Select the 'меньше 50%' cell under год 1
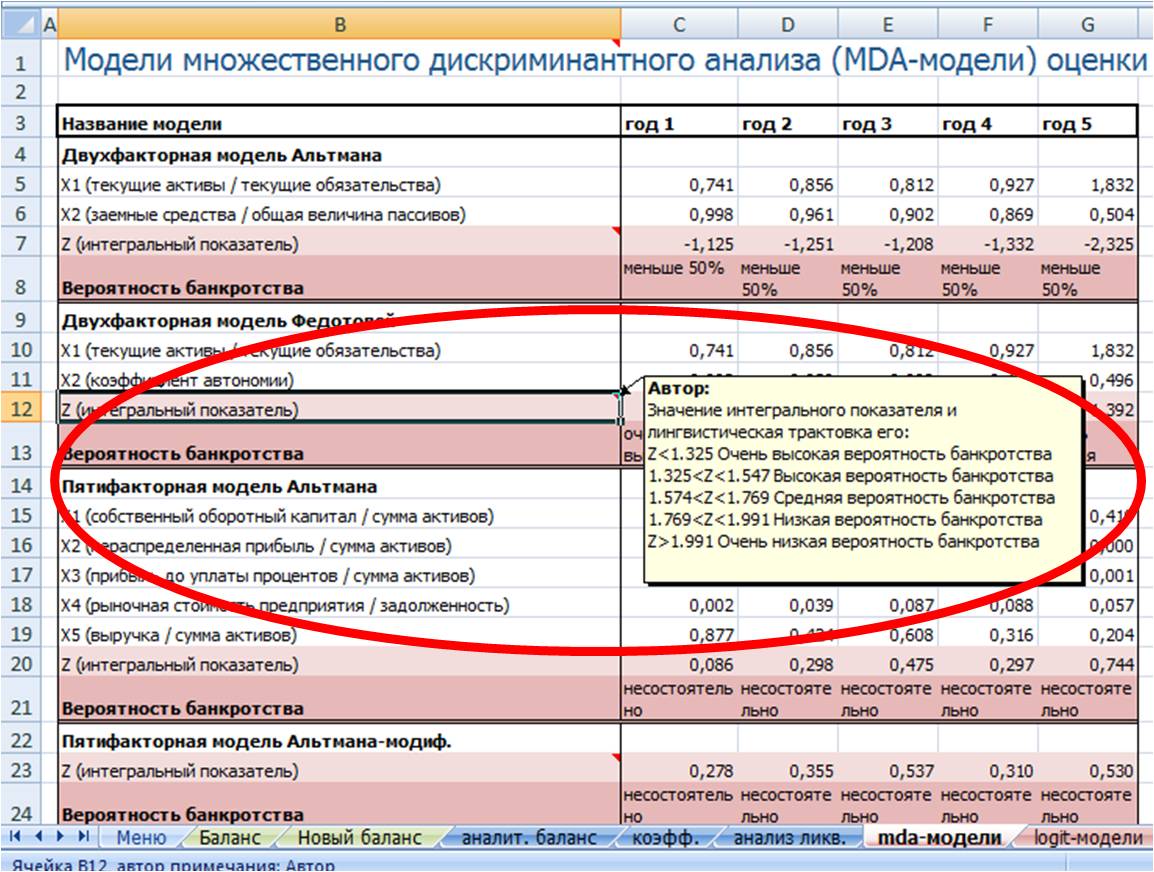The height and width of the screenshot is (872, 1154). coord(679,278)
